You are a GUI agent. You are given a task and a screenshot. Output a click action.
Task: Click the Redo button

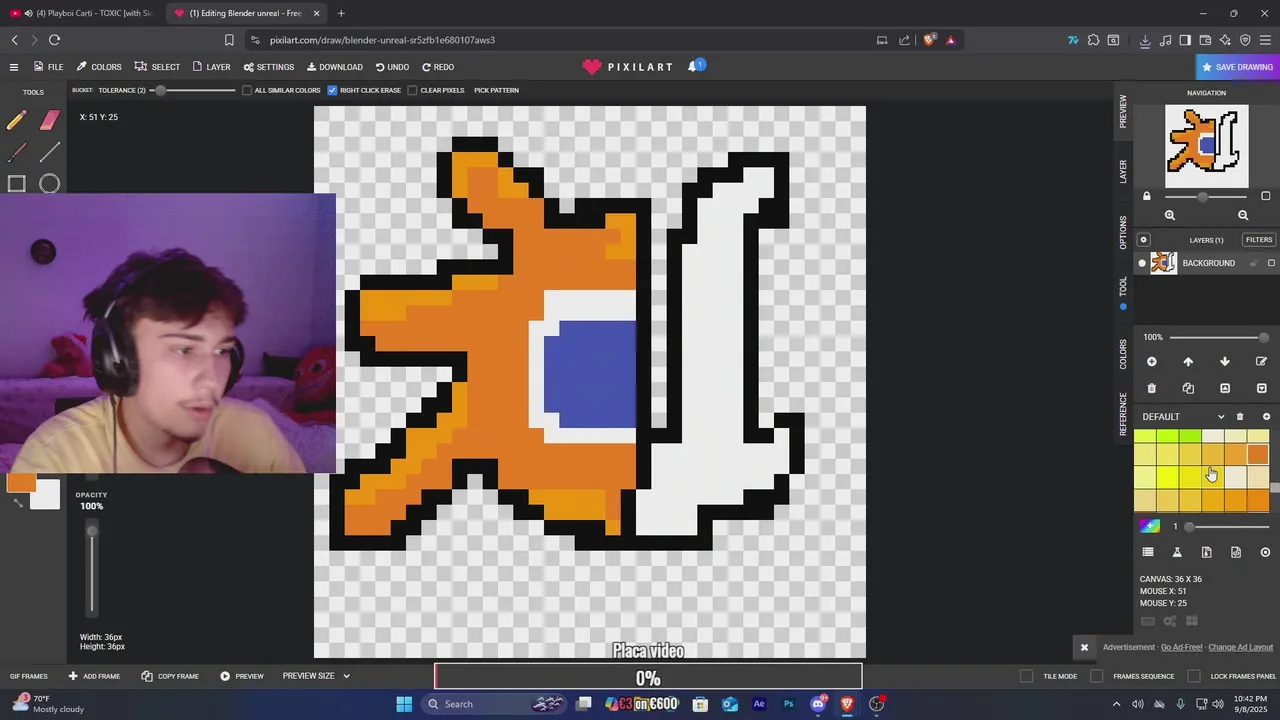point(438,67)
